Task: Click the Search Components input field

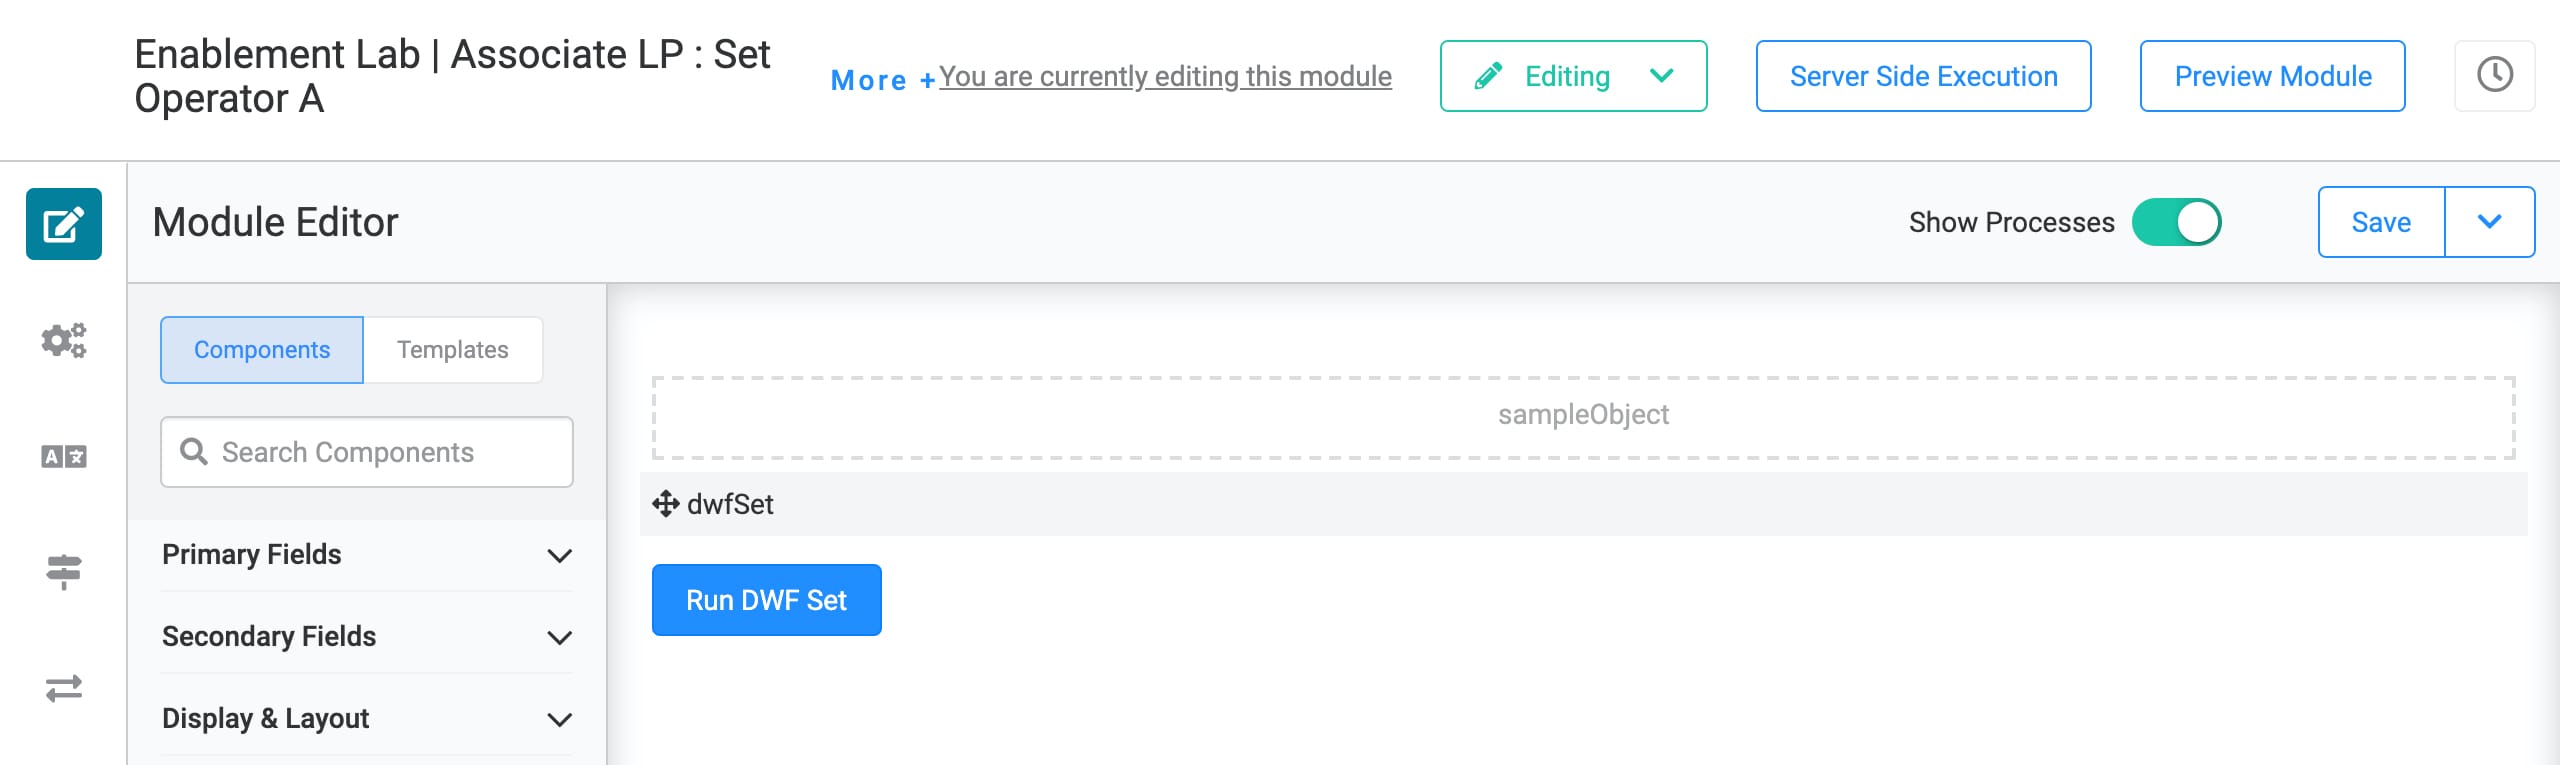Action: pos(367,452)
